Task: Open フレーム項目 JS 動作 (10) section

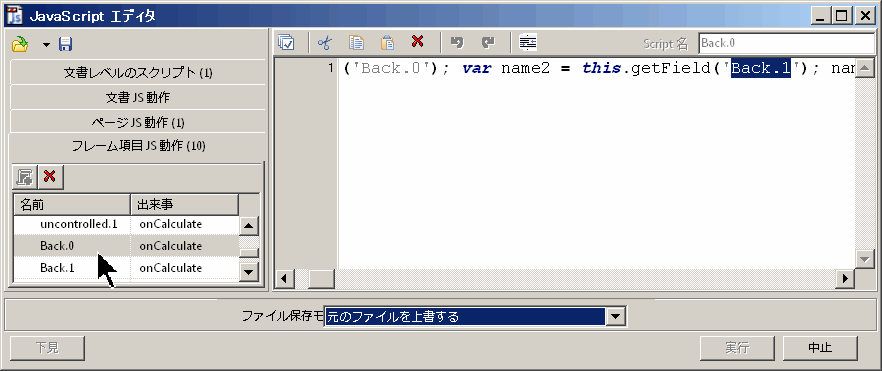Action: [138, 146]
